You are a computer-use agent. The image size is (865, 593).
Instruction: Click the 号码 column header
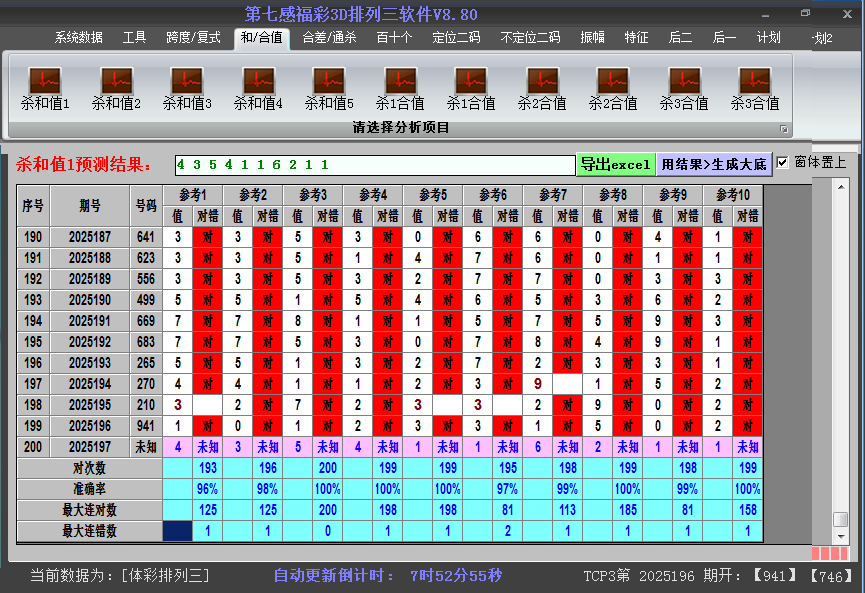[x=146, y=206]
